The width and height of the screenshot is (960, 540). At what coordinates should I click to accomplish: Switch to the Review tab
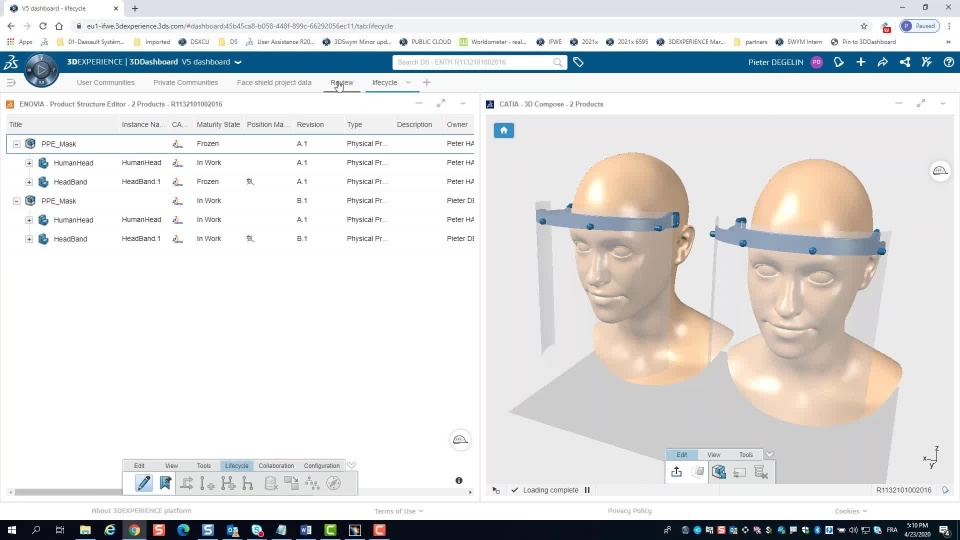(x=342, y=82)
